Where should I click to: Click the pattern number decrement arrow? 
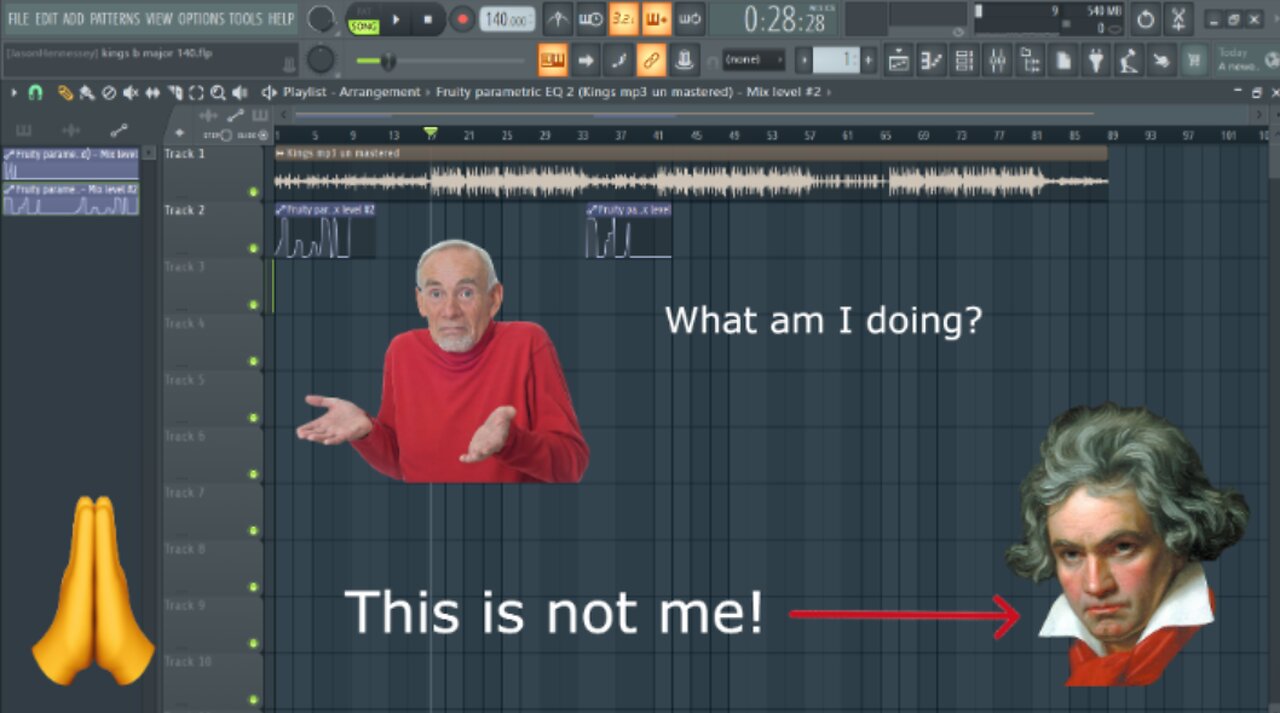click(804, 61)
